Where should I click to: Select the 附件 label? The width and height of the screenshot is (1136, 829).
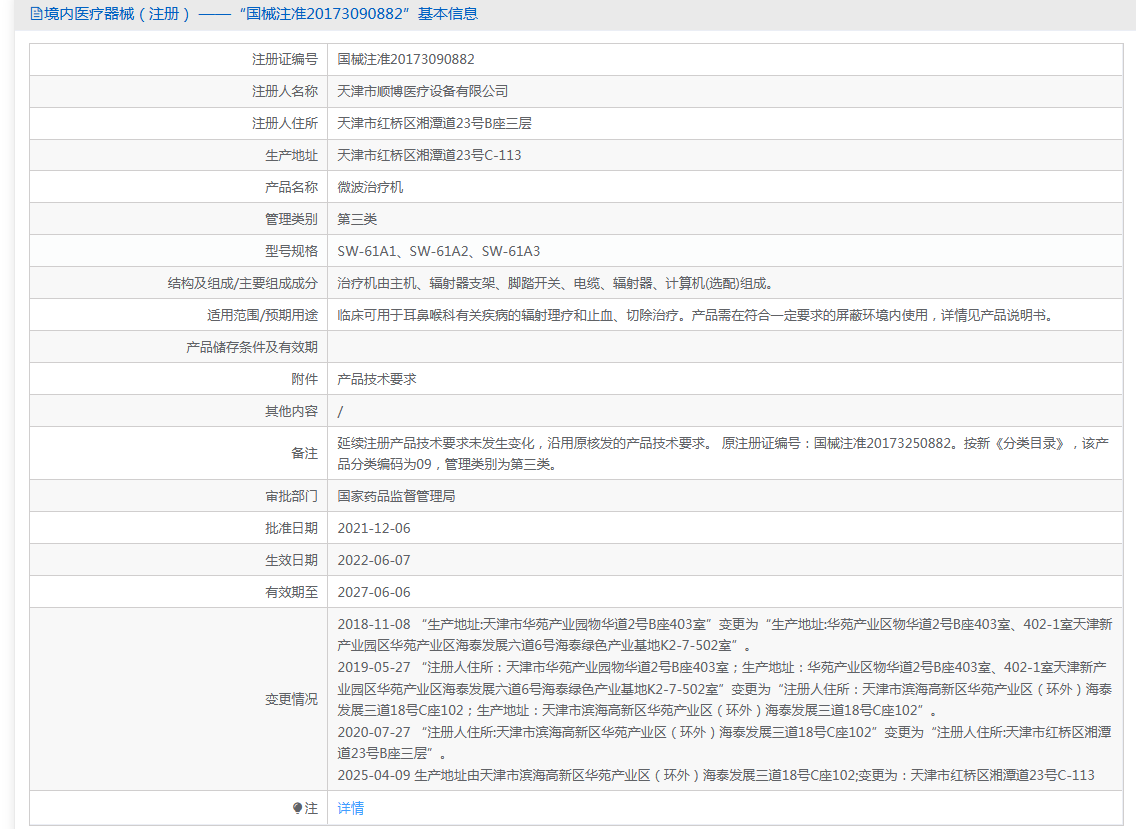point(304,379)
